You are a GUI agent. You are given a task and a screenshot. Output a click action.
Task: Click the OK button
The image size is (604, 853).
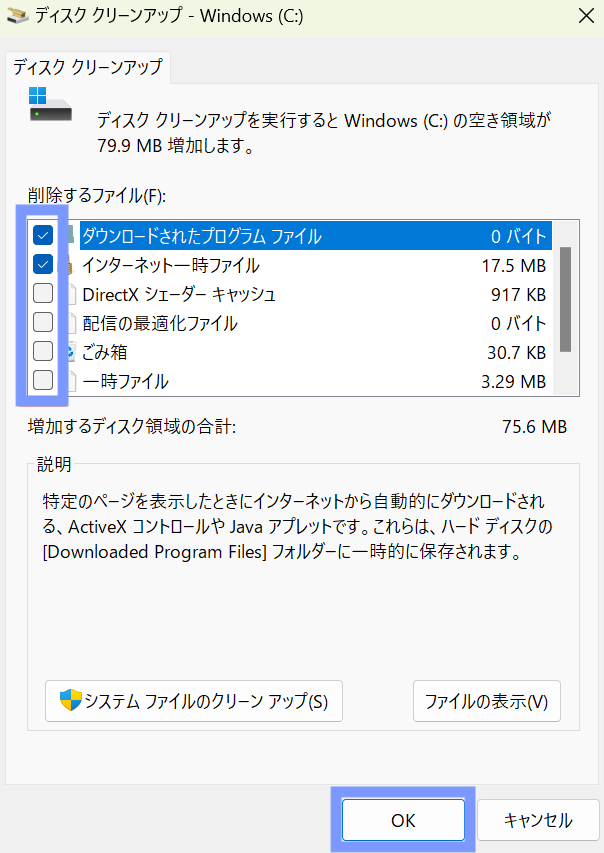(403, 820)
